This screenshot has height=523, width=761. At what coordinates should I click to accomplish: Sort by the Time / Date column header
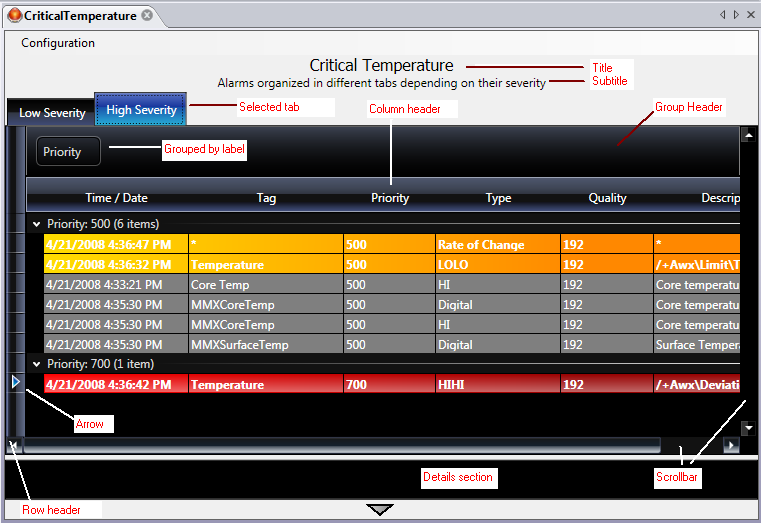click(116, 198)
